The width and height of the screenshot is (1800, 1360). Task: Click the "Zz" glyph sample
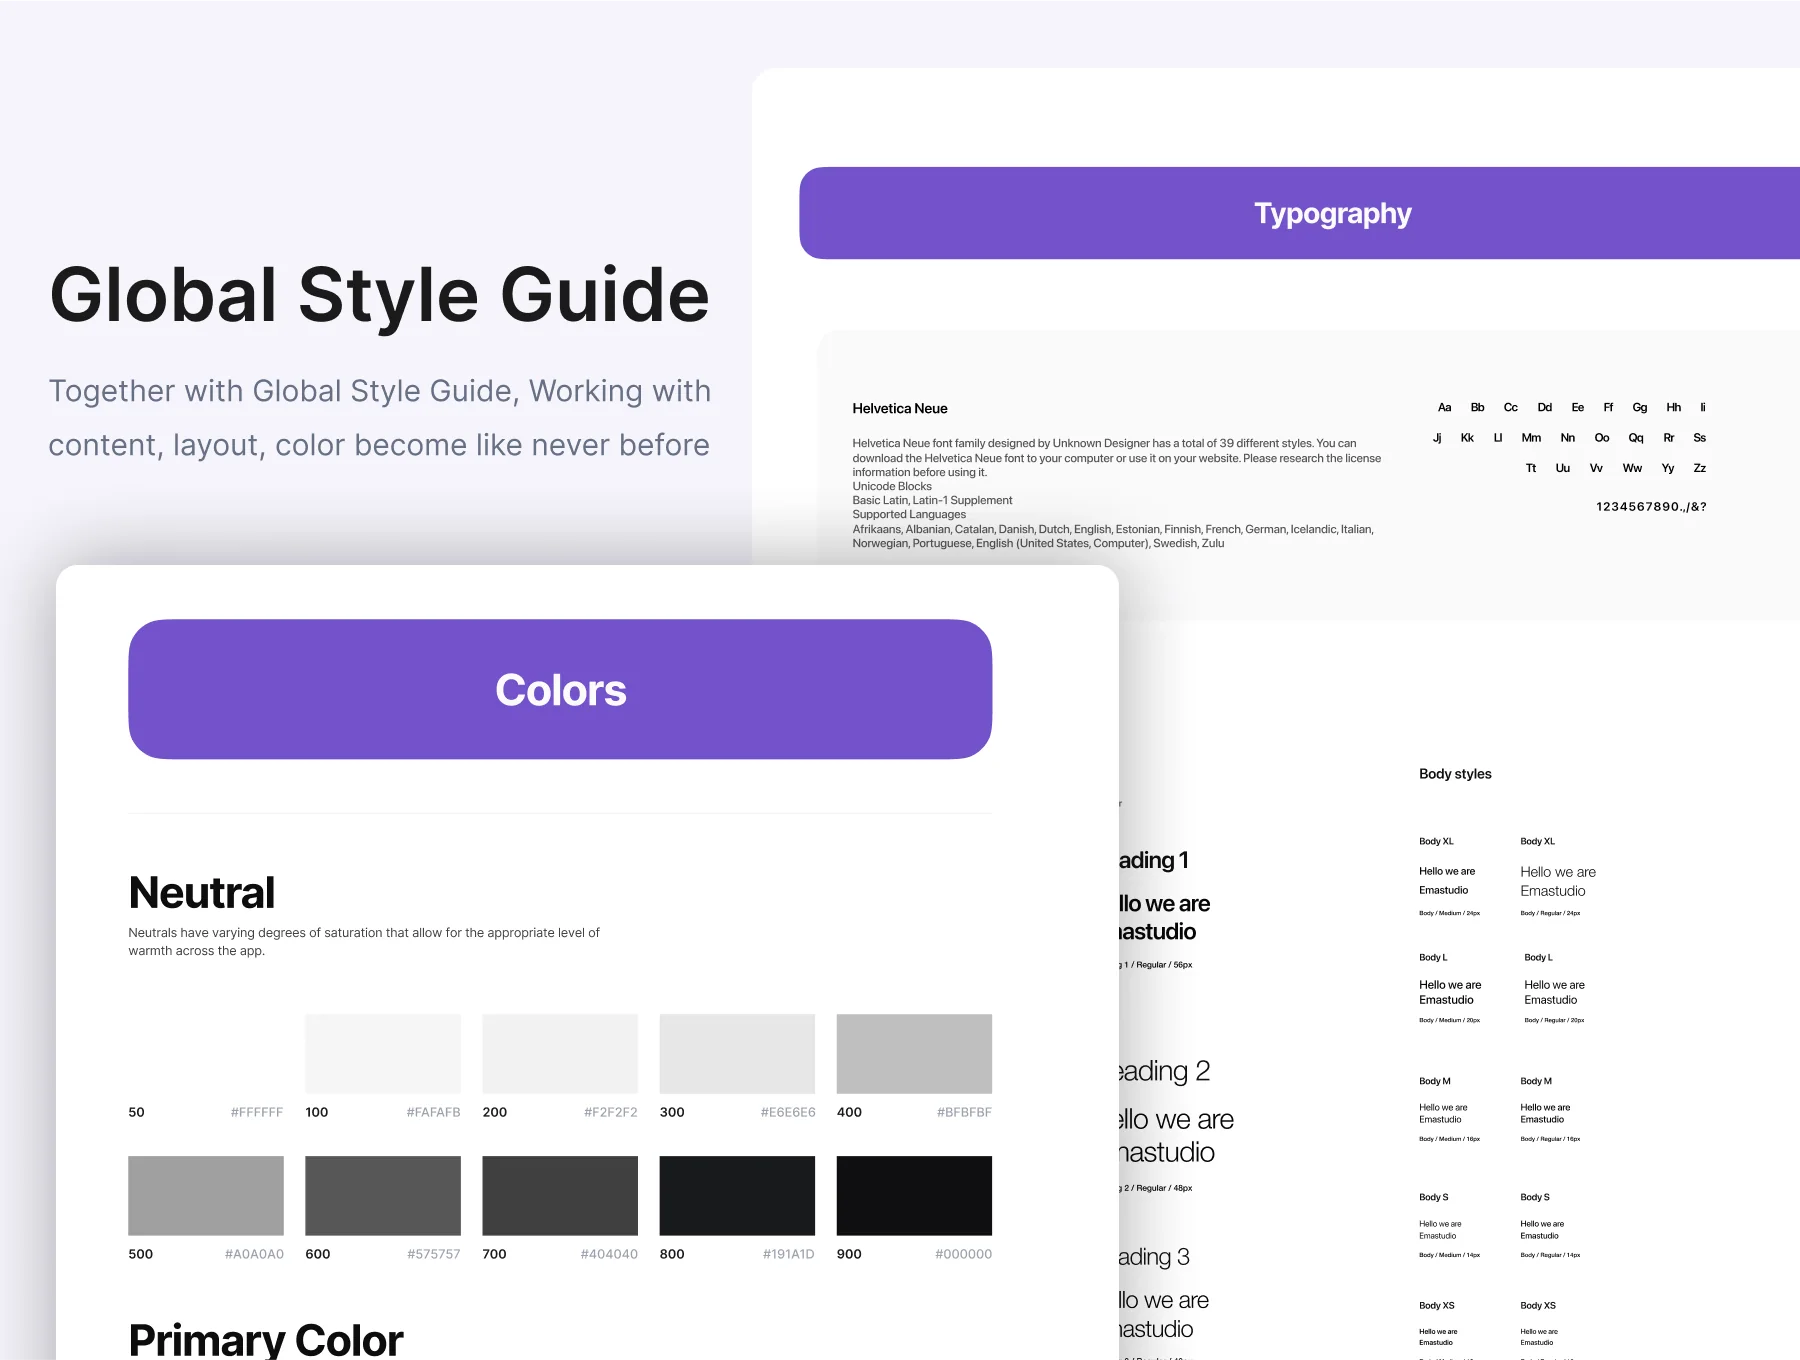[1700, 468]
